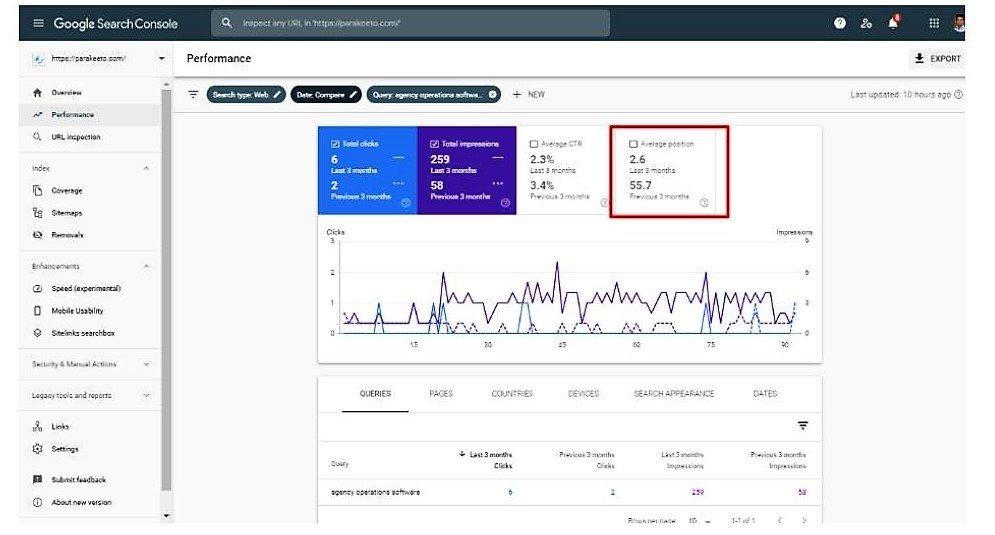Click the Coverage pages icon
Image resolution: width=995 pixels, height=535 pixels.
coord(37,190)
